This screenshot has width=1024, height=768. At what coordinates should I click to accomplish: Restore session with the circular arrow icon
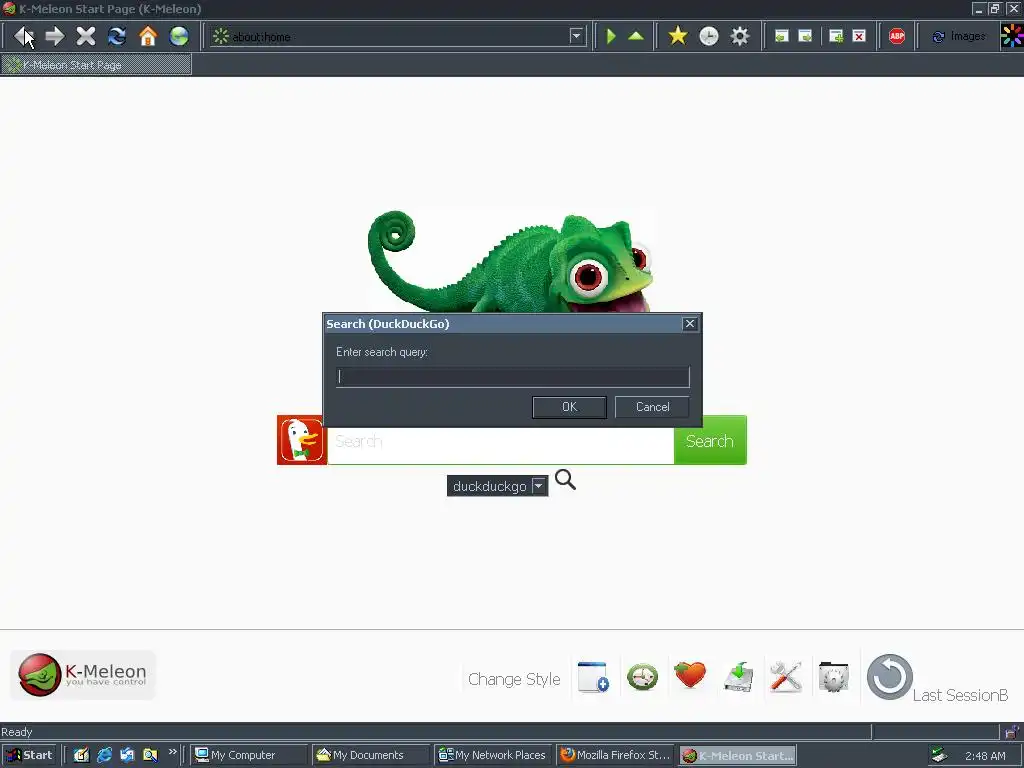click(x=889, y=677)
